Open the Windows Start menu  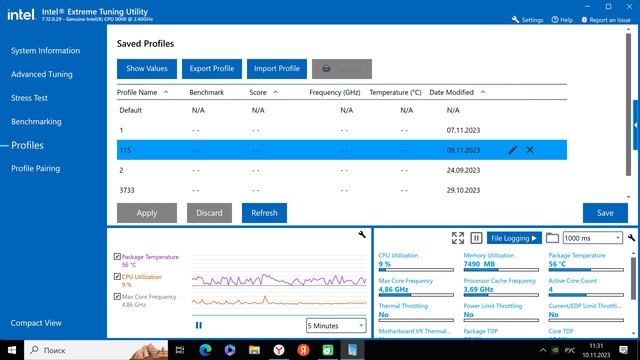pyautogui.click(x=12, y=350)
